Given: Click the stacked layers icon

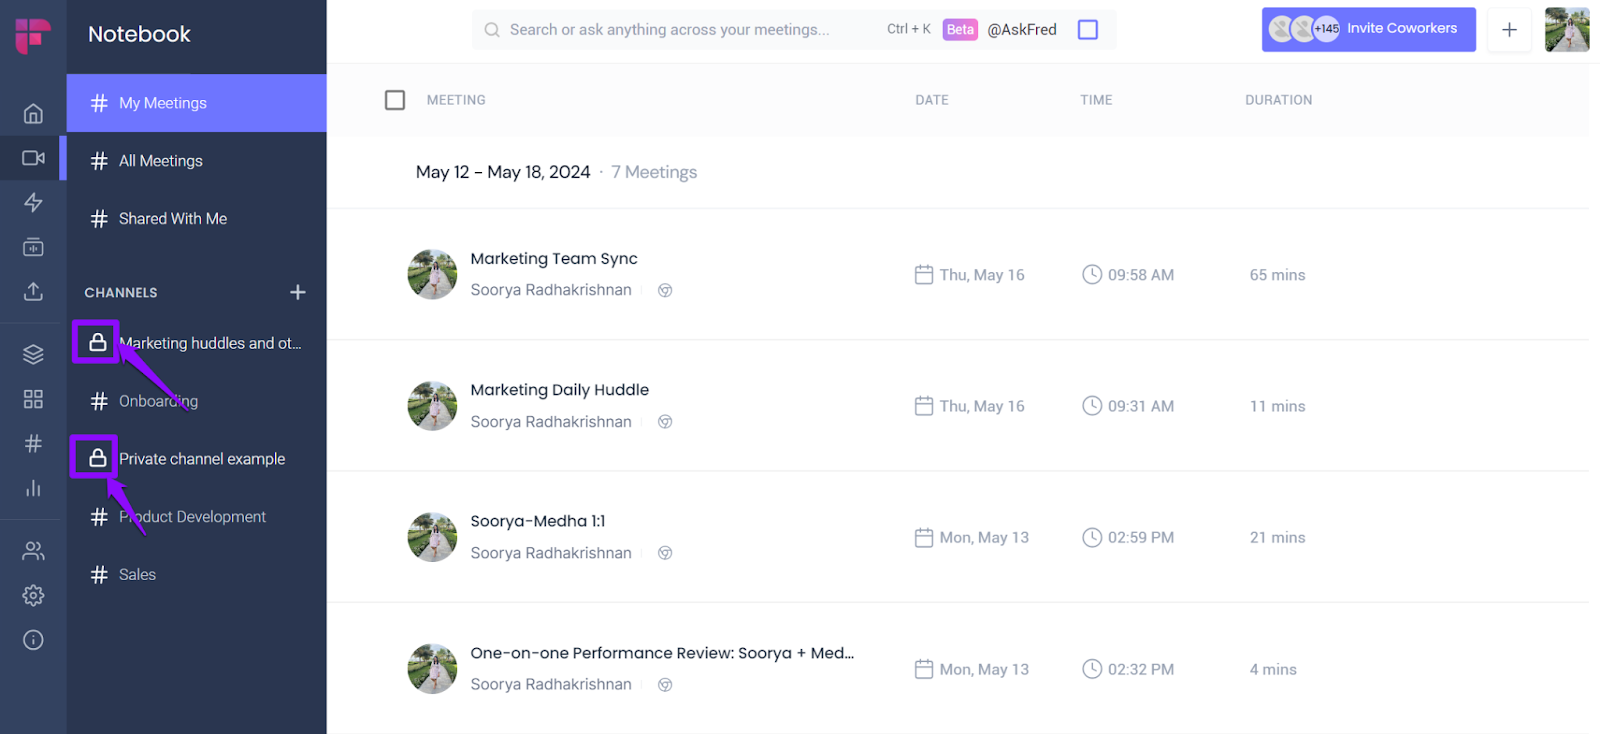Looking at the screenshot, I should [x=33, y=354].
